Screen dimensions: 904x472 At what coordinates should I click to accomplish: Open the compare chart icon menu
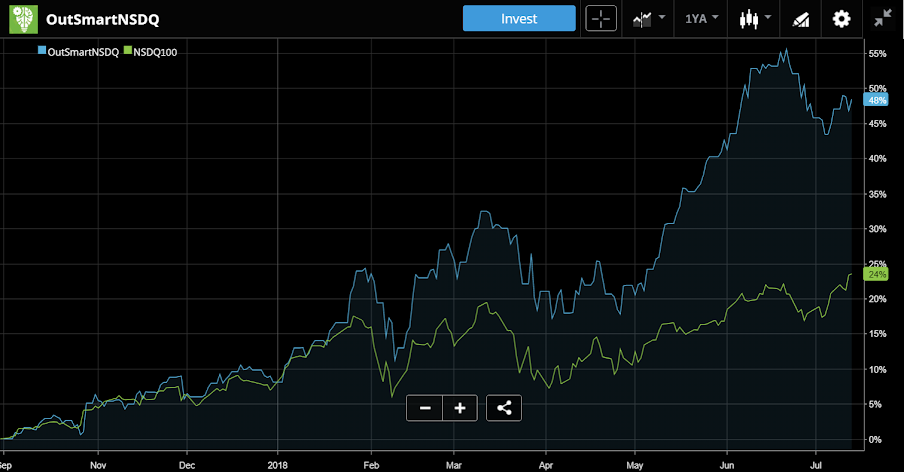coord(642,20)
